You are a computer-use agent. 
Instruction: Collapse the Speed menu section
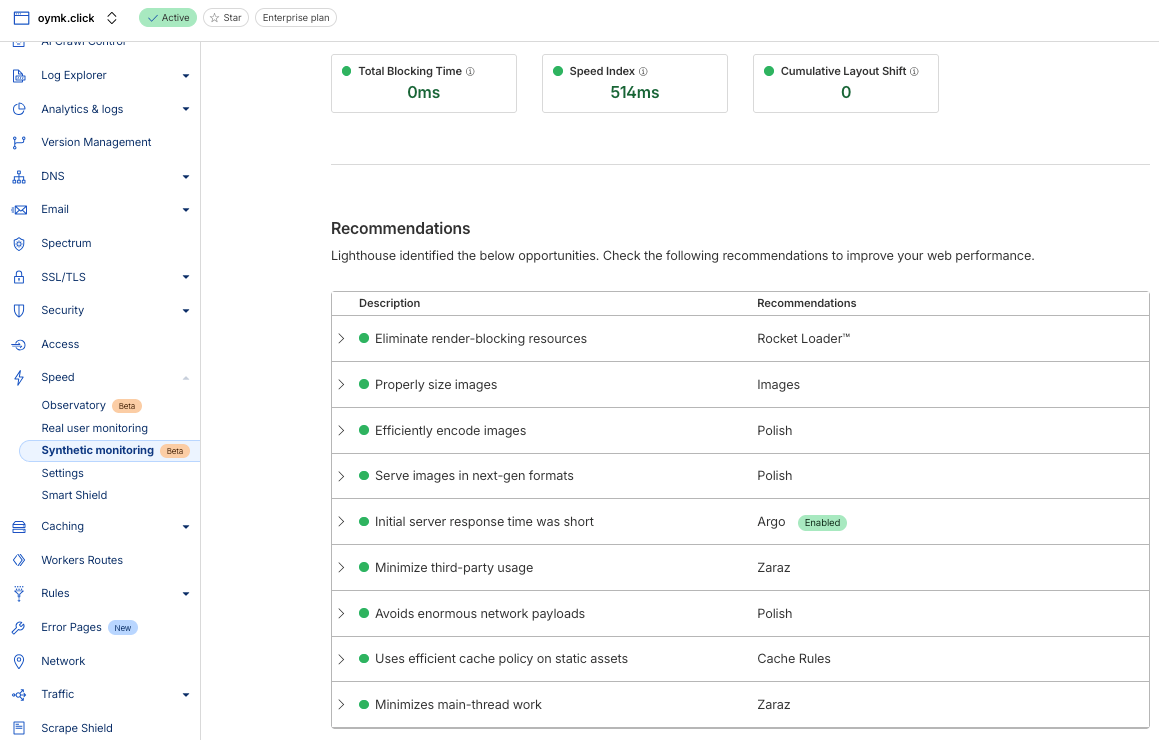pos(186,378)
